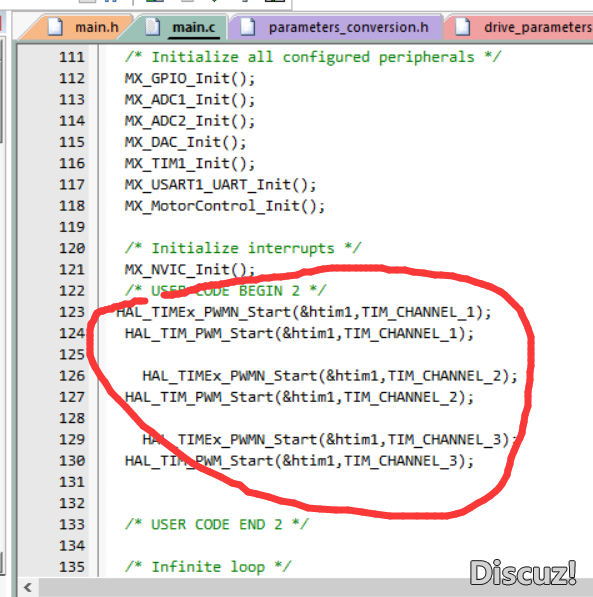Click line number 135

pyautogui.click(x=72, y=567)
